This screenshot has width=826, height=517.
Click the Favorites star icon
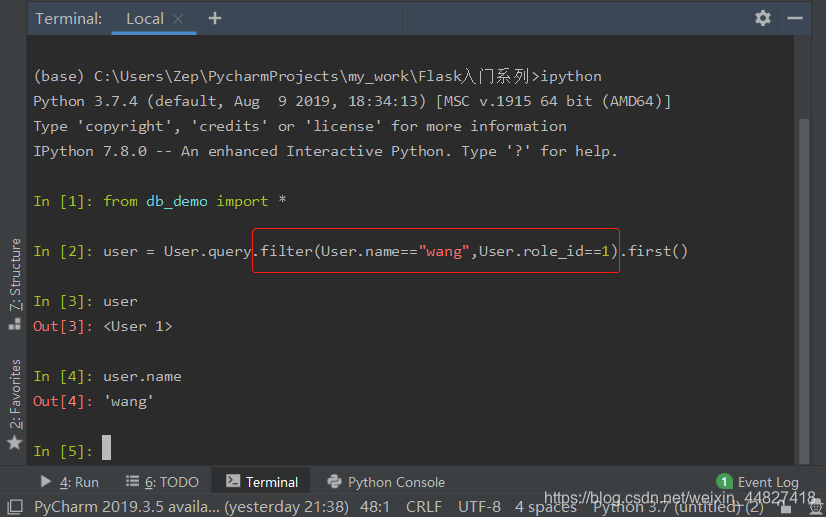click(x=15, y=442)
